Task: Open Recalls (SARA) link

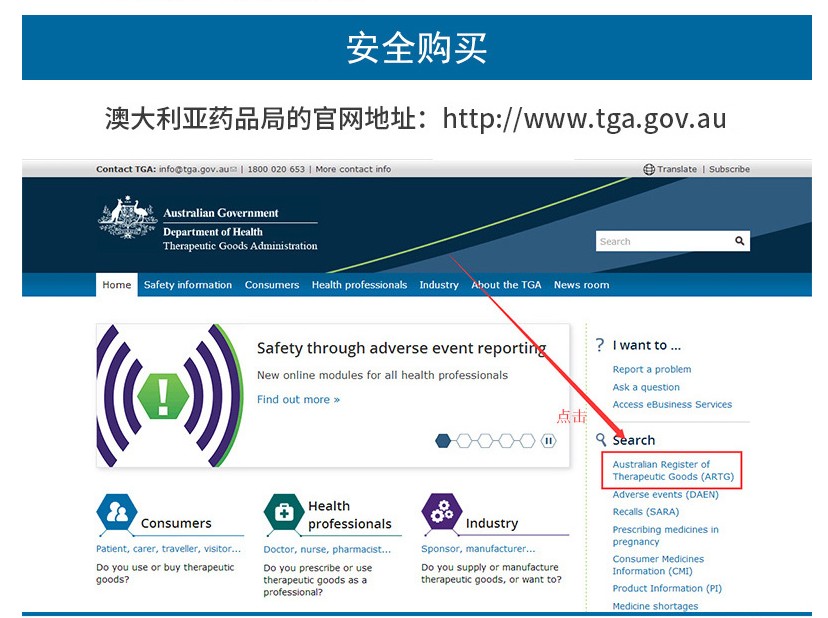Action: click(646, 512)
